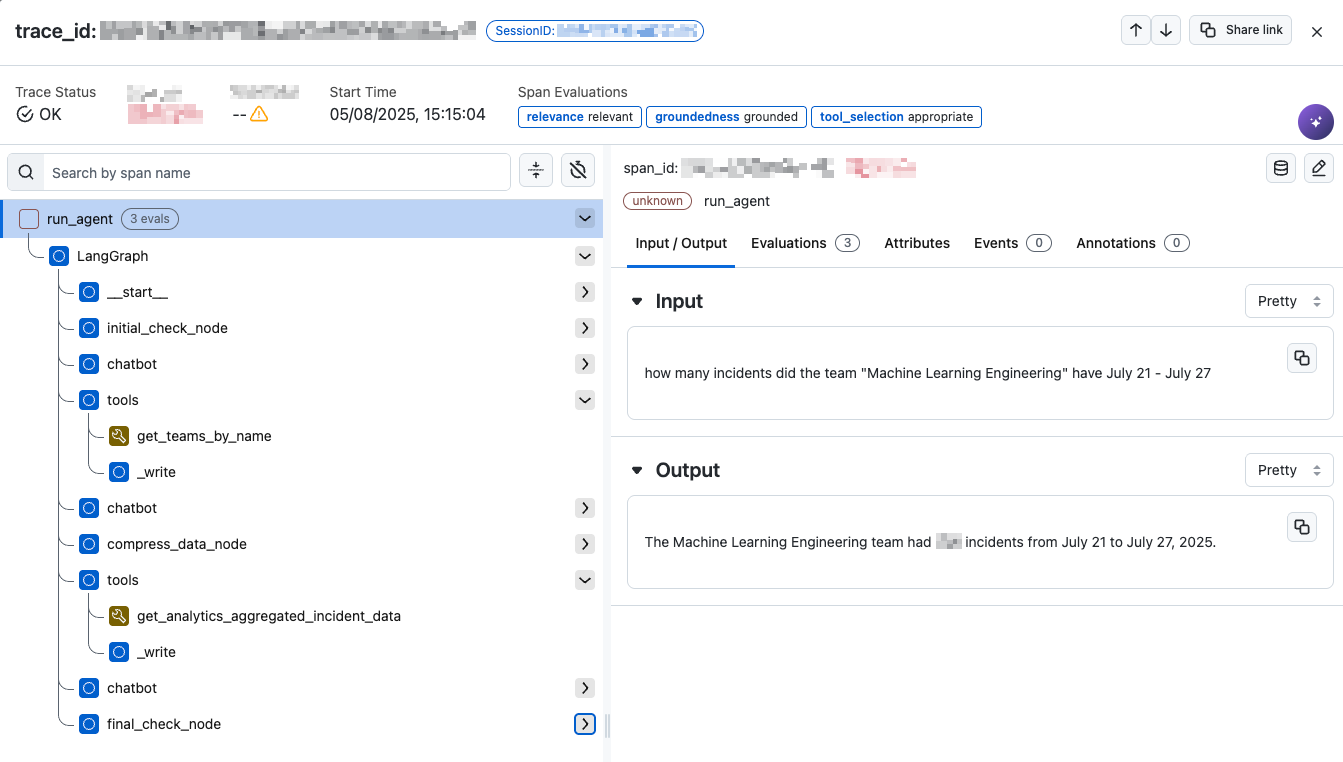Screen dimensions: 1343x762
Task: Copy the Output text using its copy icon
Action: click(1301, 526)
